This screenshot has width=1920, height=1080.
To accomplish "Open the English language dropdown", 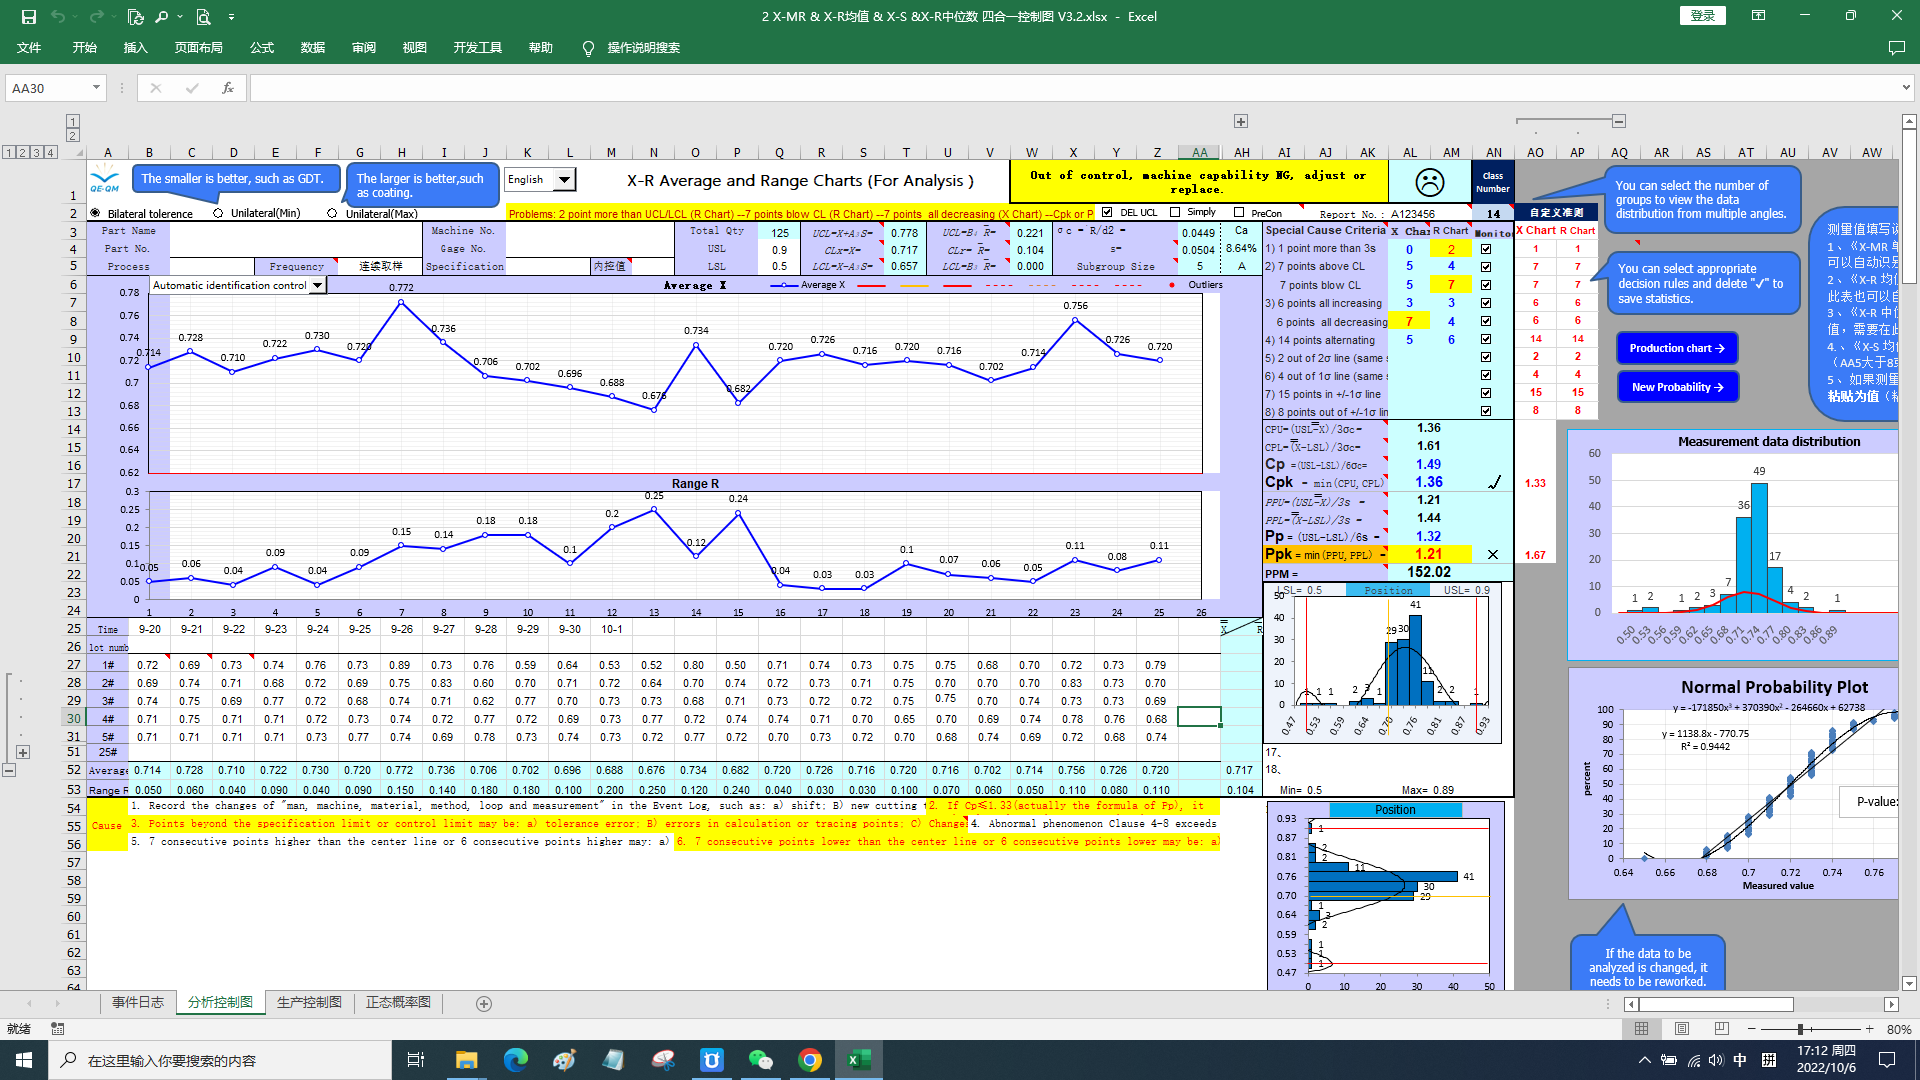I will tap(565, 180).
